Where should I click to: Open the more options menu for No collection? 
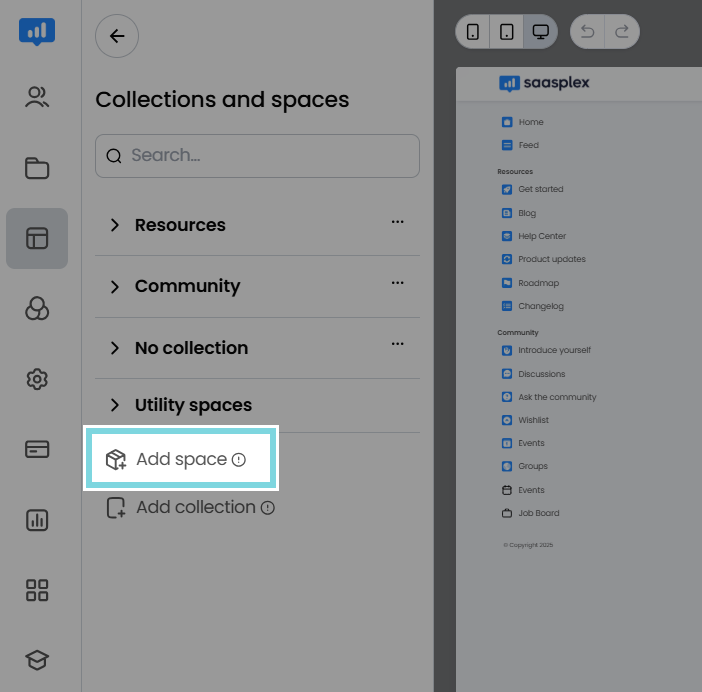398,344
